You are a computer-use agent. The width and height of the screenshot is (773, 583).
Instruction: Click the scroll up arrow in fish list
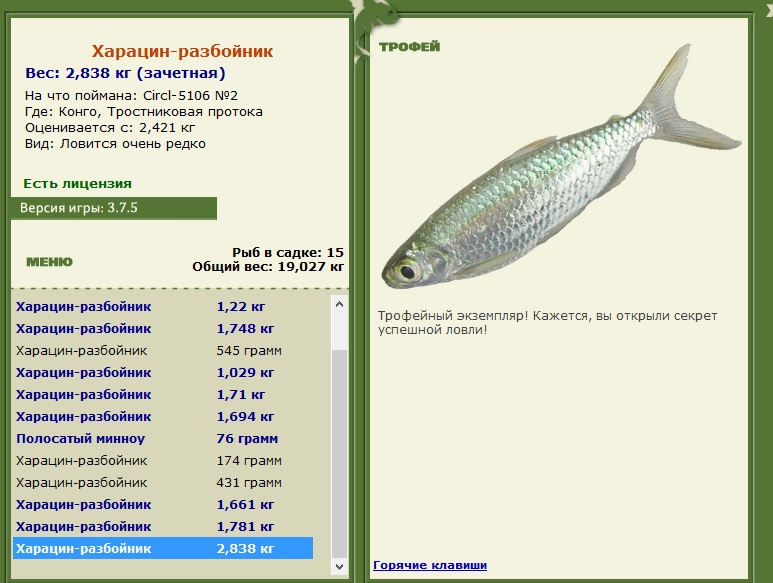coord(339,305)
